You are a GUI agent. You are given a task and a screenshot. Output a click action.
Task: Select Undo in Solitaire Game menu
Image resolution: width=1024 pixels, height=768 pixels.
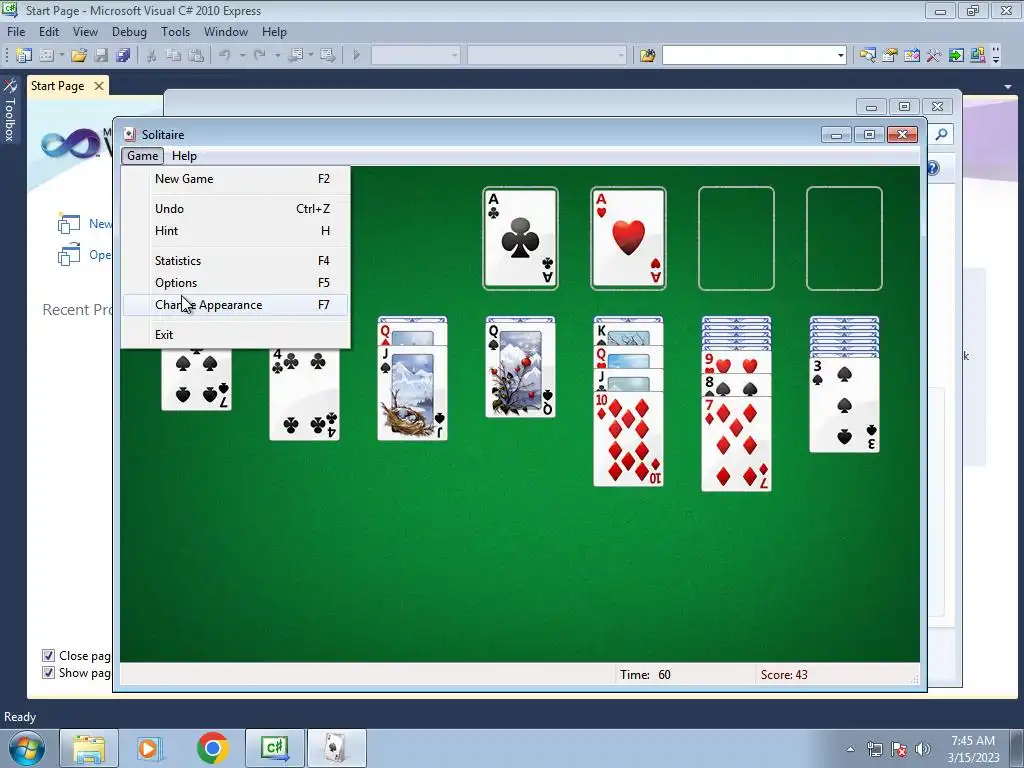tap(236, 209)
